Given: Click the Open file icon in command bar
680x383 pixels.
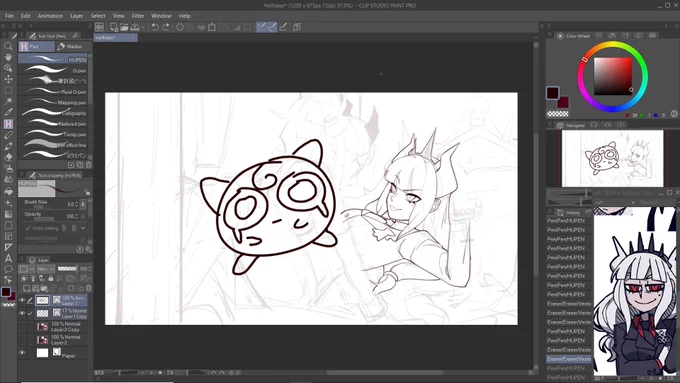Looking at the screenshot, I should point(124,27).
